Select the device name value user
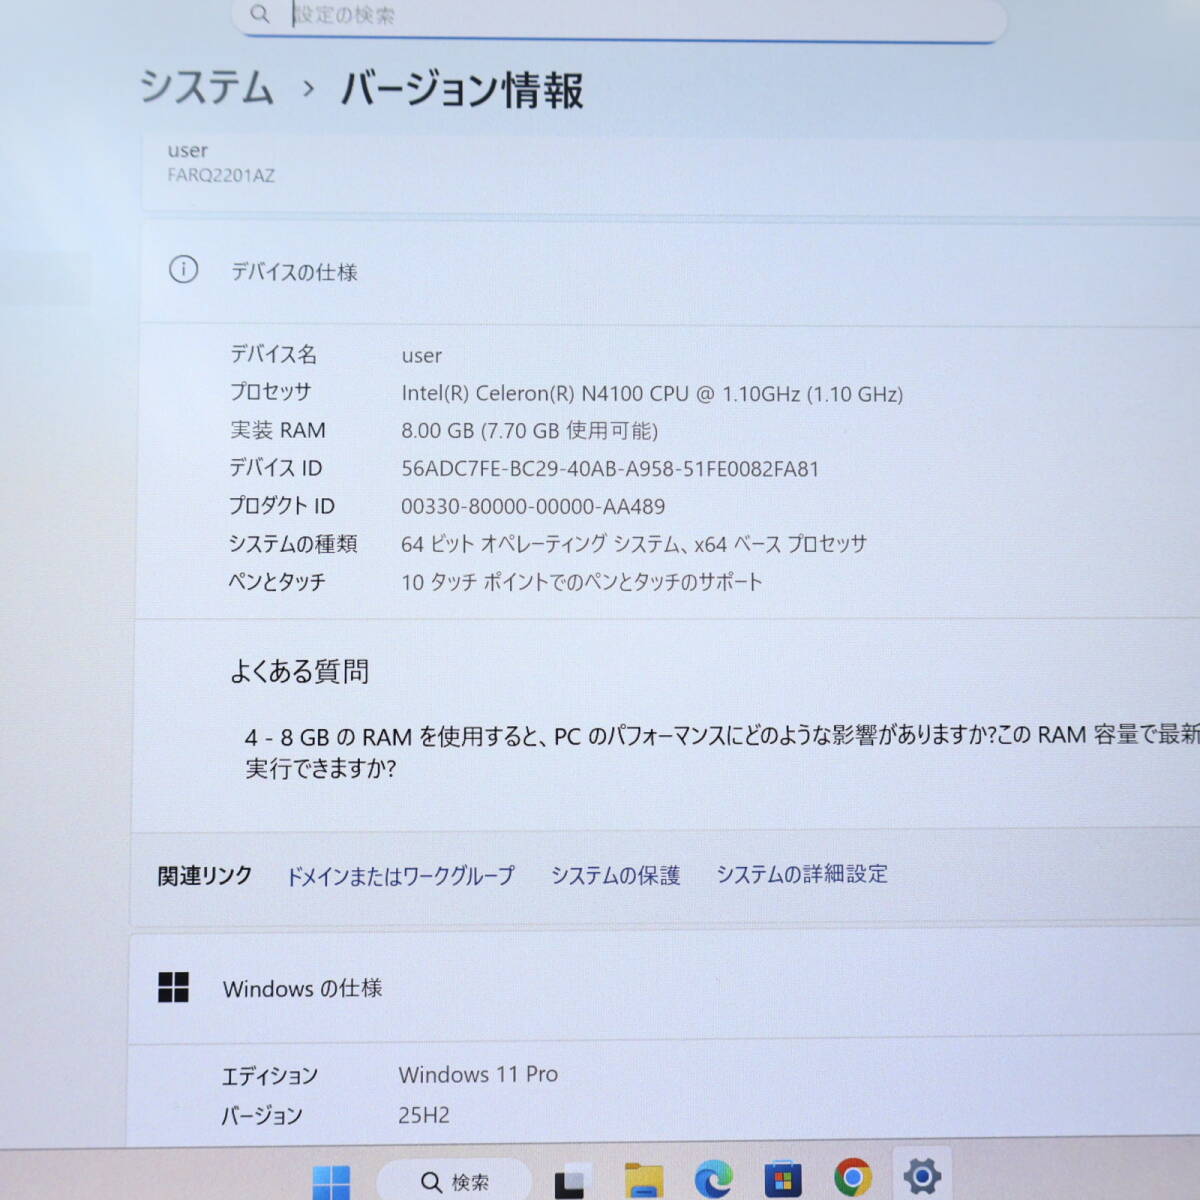The image size is (1200, 1200). click(421, 356)
